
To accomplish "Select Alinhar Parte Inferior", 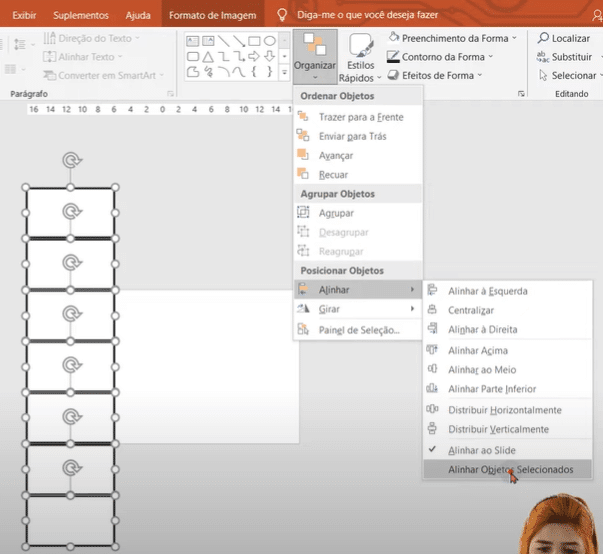I will (x=507, y=389).
